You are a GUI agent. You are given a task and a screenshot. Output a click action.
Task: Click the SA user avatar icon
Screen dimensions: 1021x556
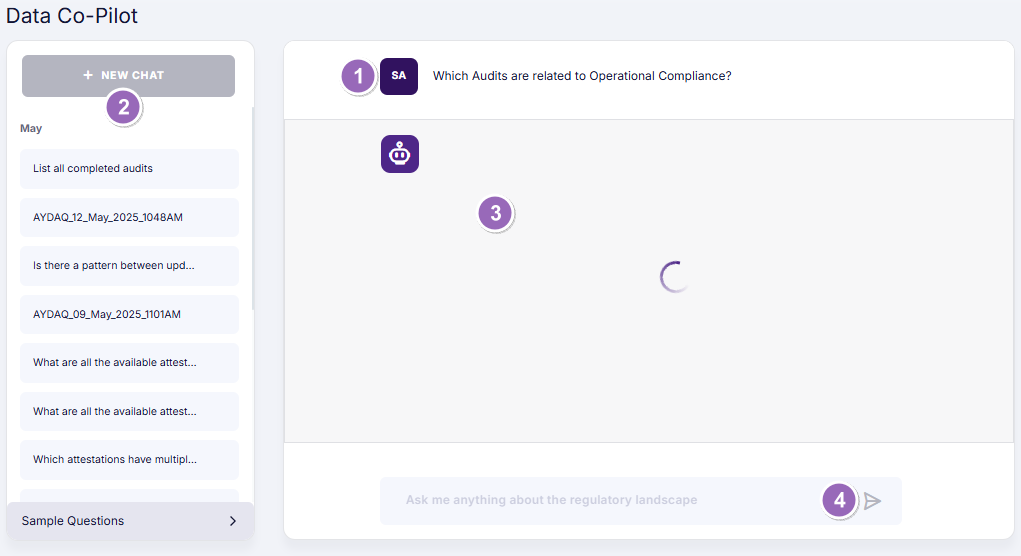coord(399,76)
